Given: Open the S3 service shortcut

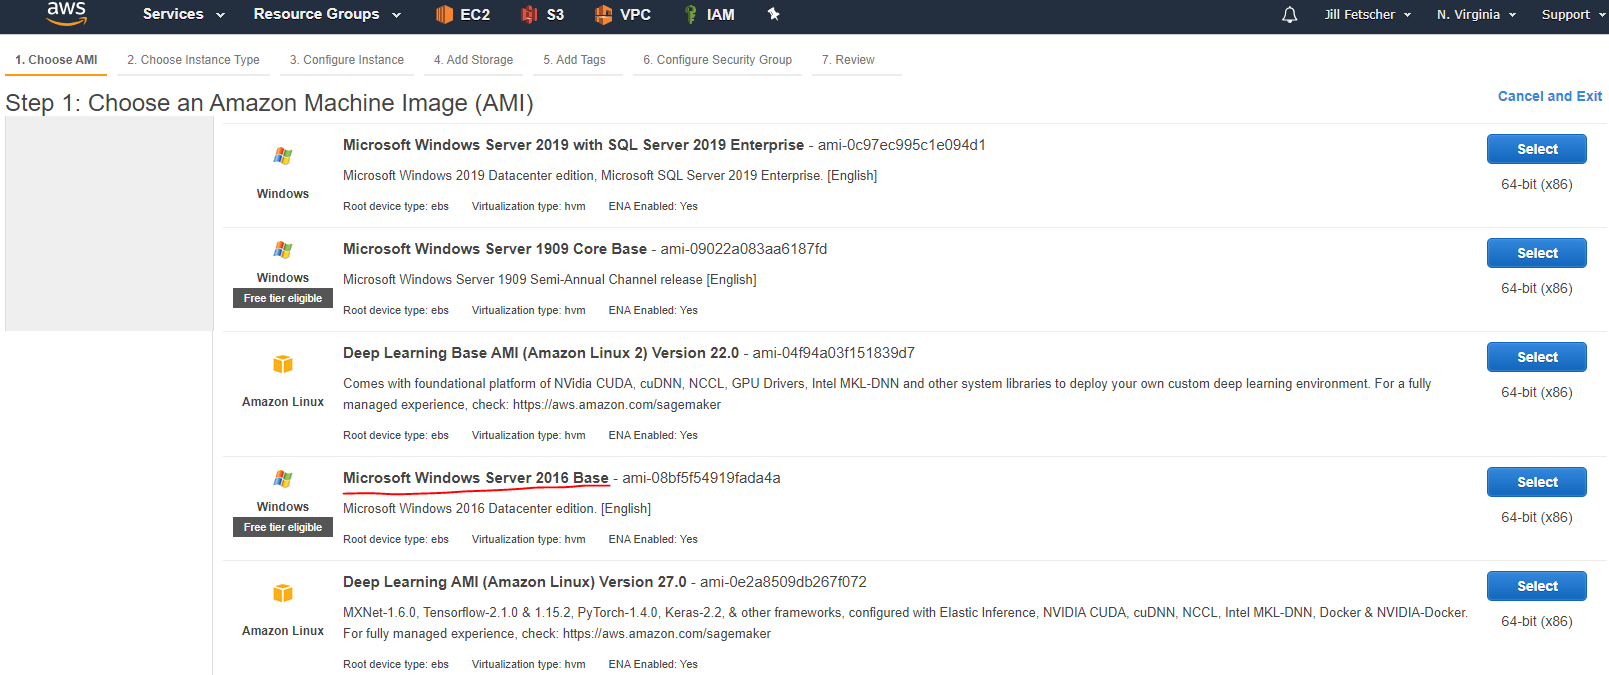Looking at the screenshot, I should (x=543, y=14).
